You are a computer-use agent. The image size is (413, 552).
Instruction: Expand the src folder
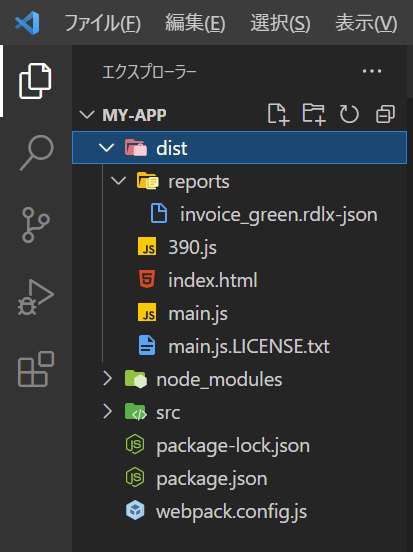[107, 412]
